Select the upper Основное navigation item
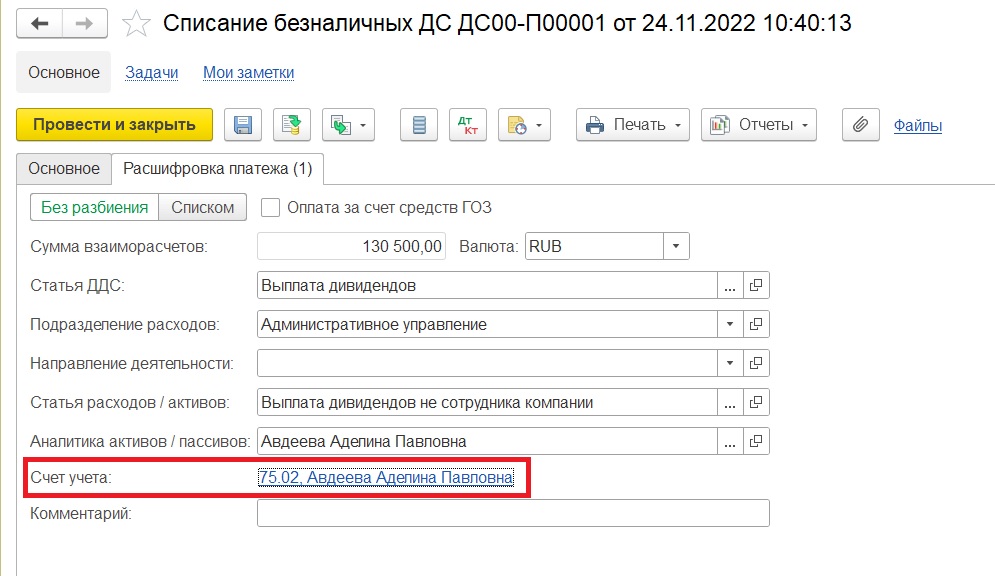Screen dimensions: 995x576 click(x=63, y=72)
